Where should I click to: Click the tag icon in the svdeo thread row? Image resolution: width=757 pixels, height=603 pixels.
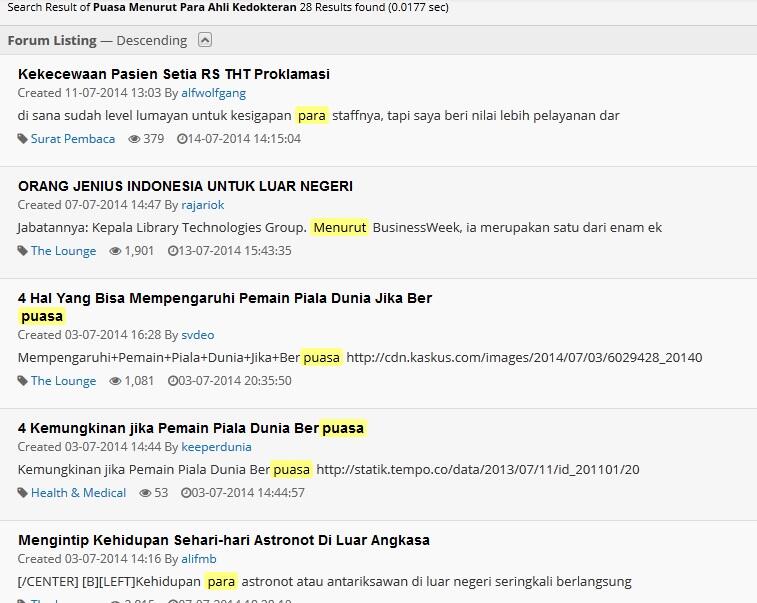(22, 381)
